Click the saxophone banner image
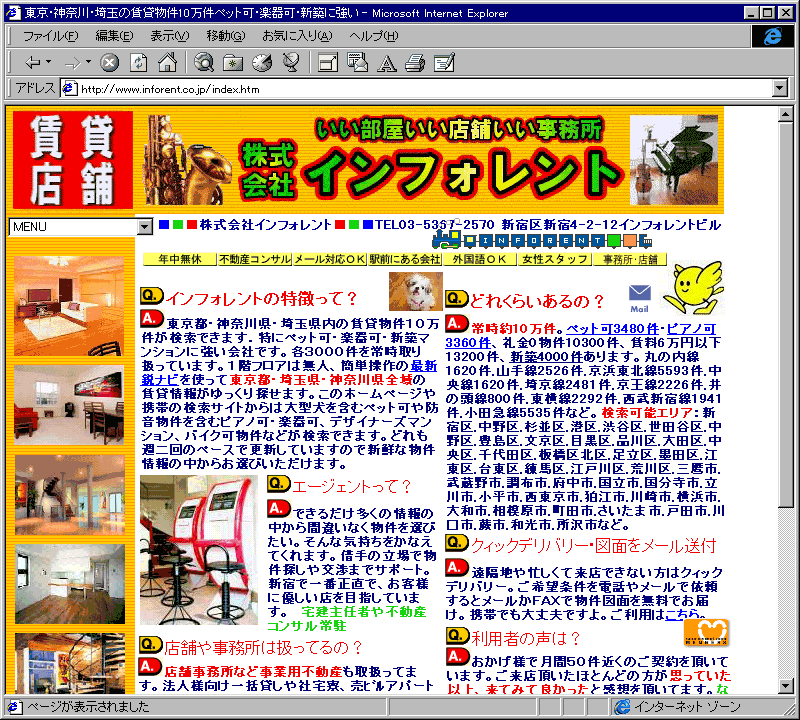This screenshot has height=720, width=800. click(187, 161)
